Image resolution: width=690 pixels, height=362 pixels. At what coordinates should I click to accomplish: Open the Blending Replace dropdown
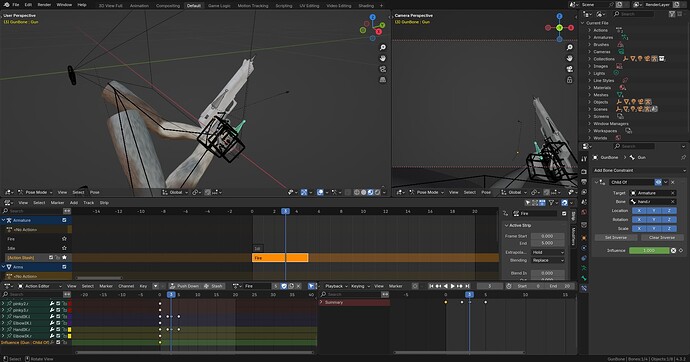tap(547, 260)
